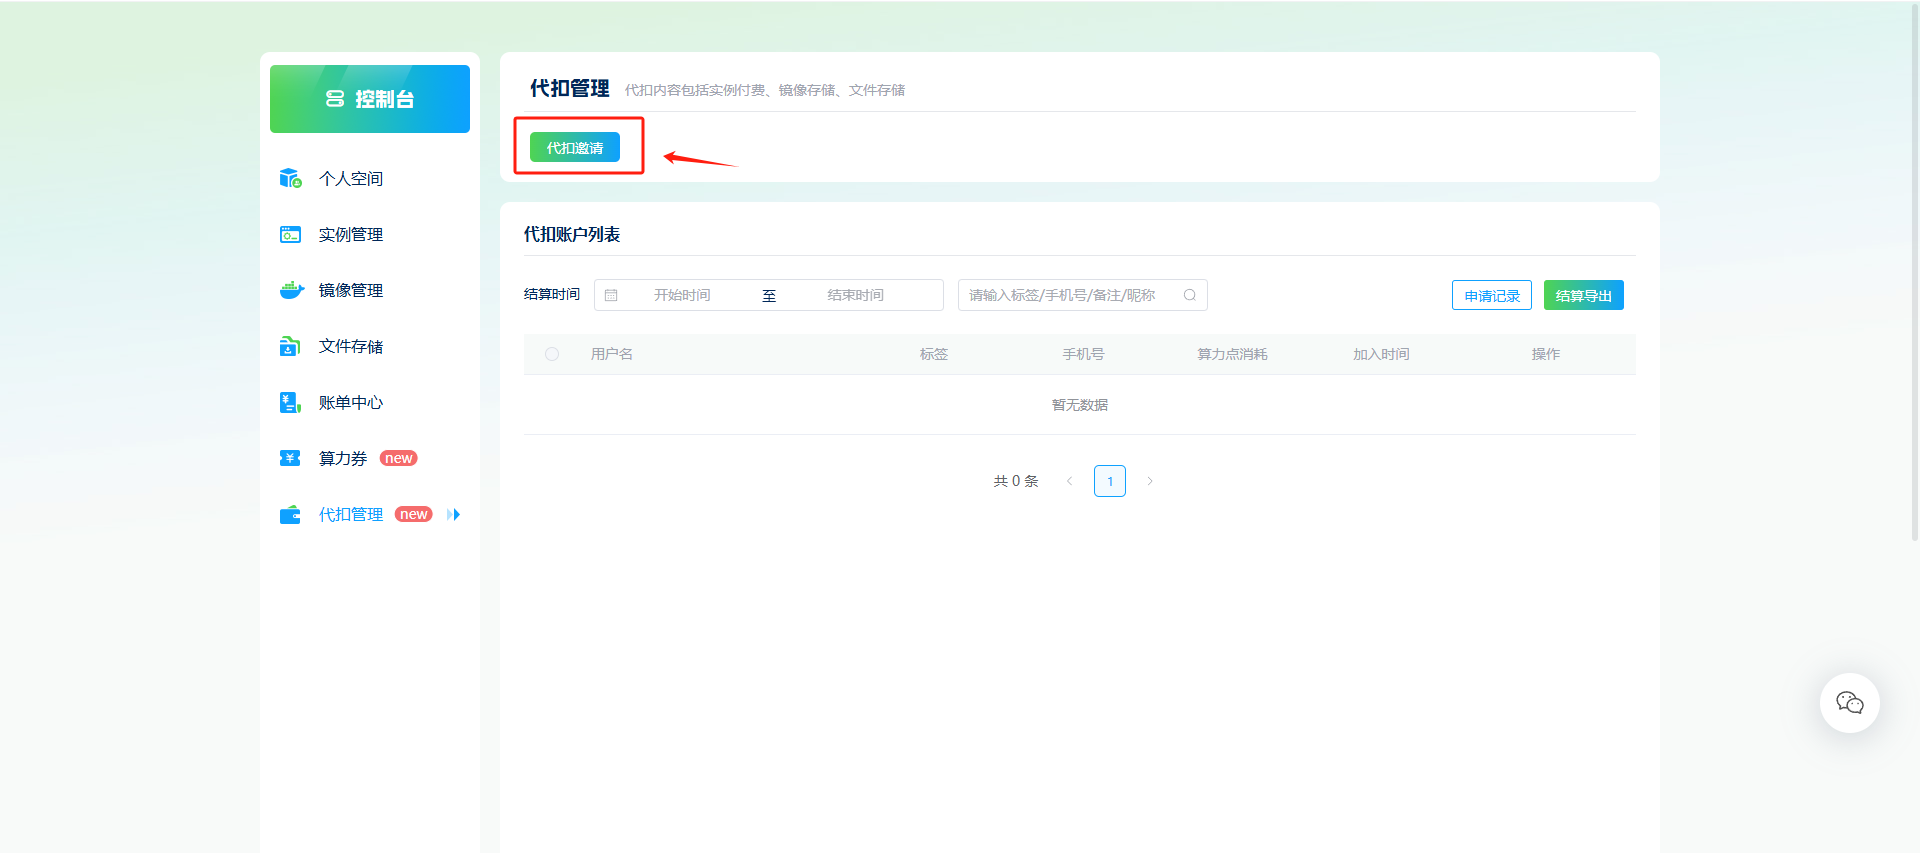Click the 申请记录 button
This screenshot has width=1920, height=853.
tap(1492, 295)
